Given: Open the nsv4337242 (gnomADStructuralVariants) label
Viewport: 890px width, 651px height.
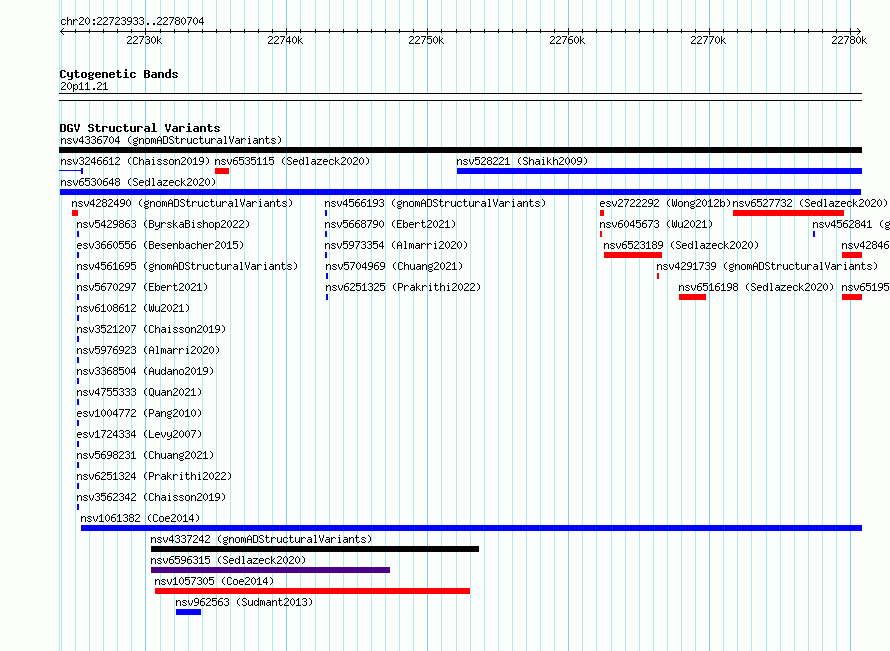Looking at the screenshot, I should click(x=261, y=539).
